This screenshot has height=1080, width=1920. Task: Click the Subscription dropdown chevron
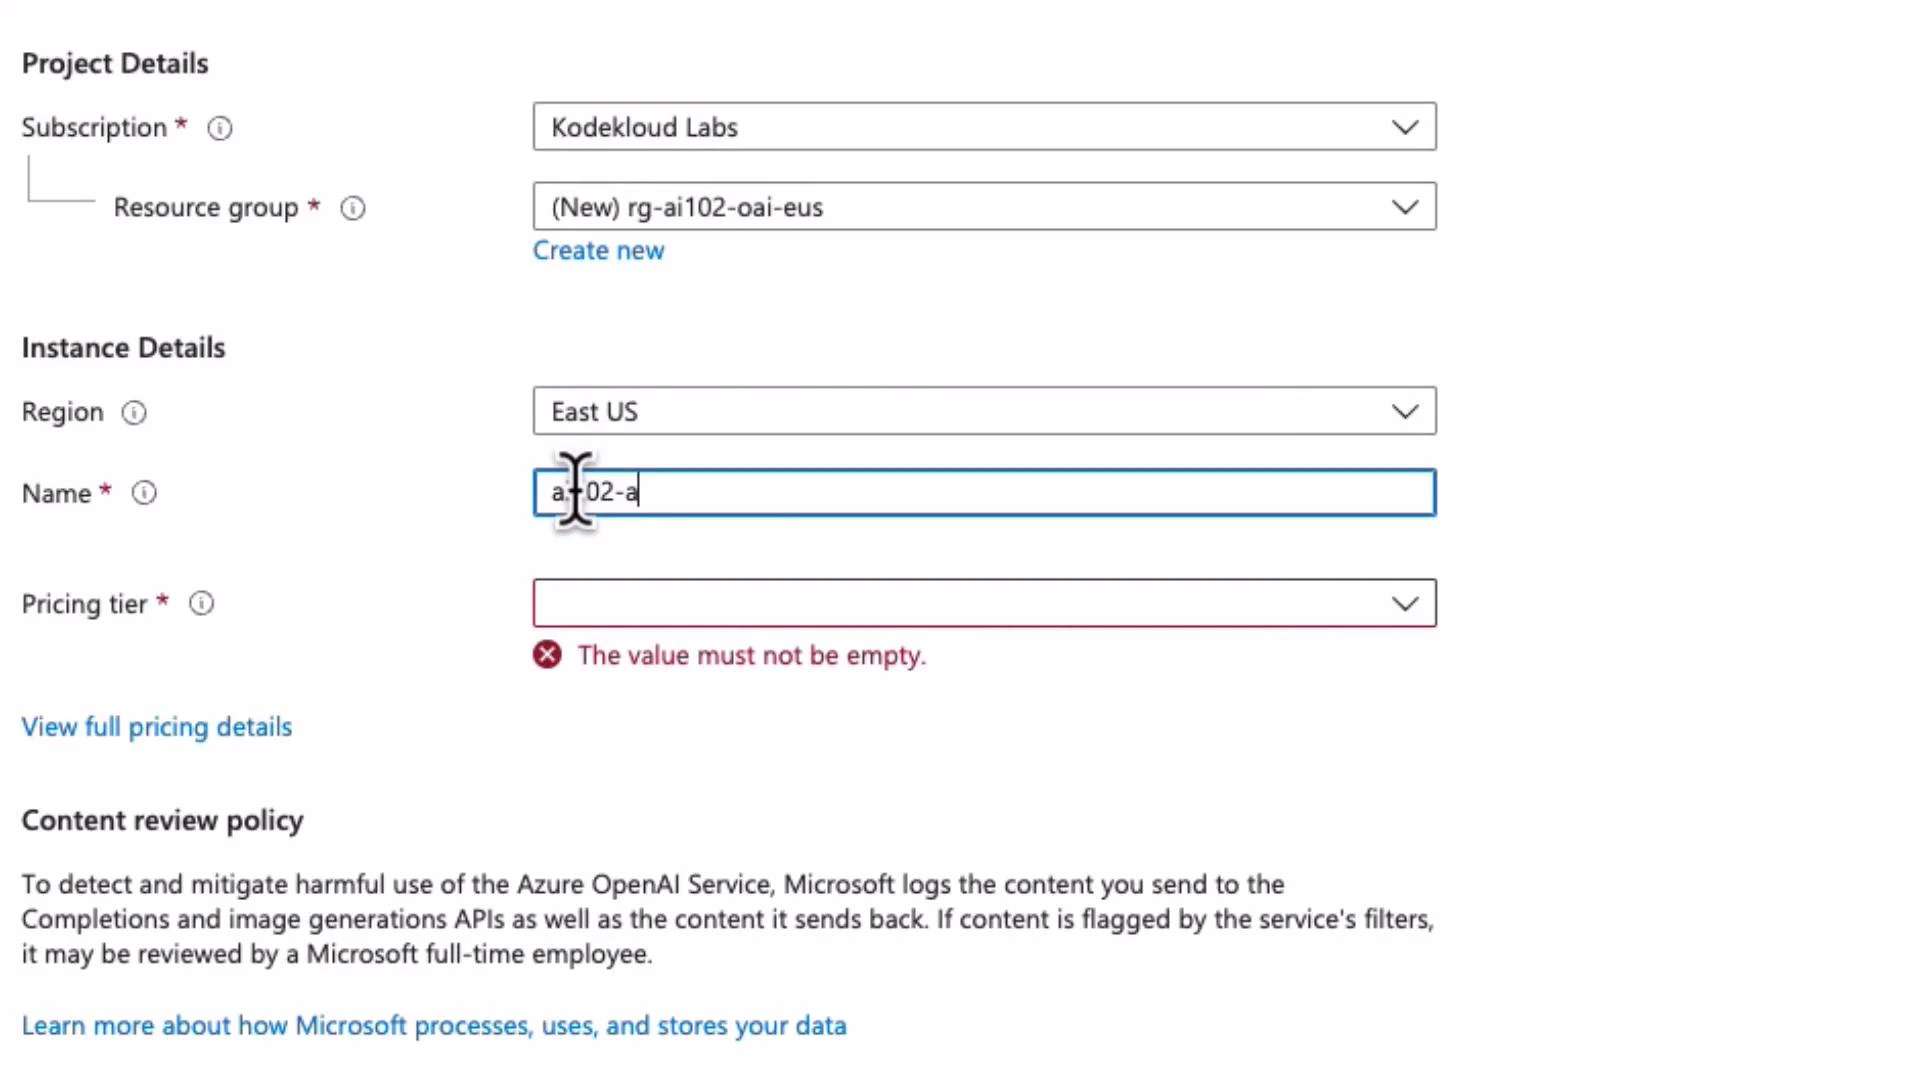pyautogui.click(x=1405, y=127)
